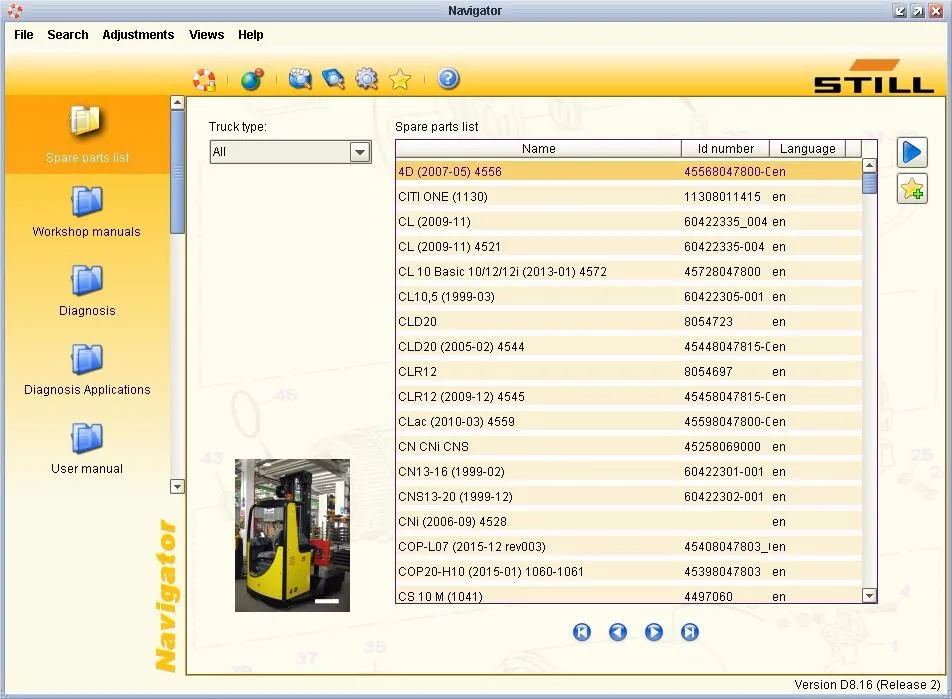Select row COP20-H10 (2015-01) 1060-1061

click(x=628, y=571)
